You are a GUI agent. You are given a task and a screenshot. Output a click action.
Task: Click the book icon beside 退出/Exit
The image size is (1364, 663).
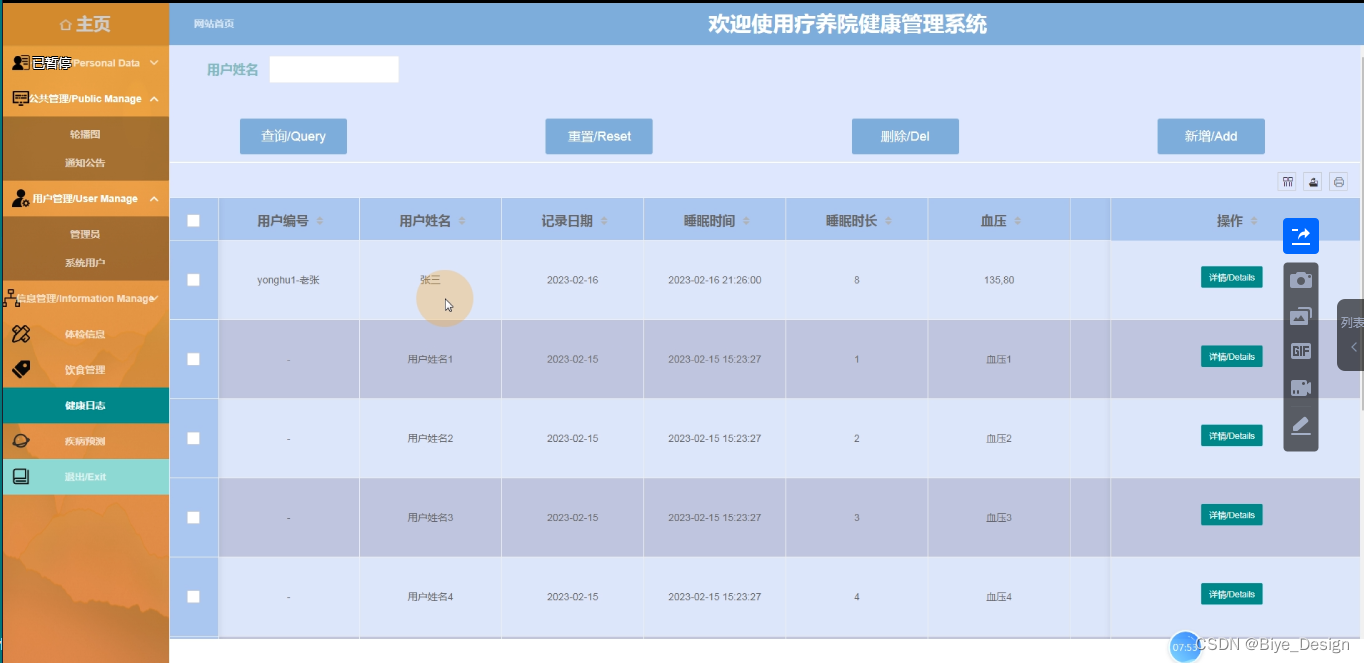point(21,476)
